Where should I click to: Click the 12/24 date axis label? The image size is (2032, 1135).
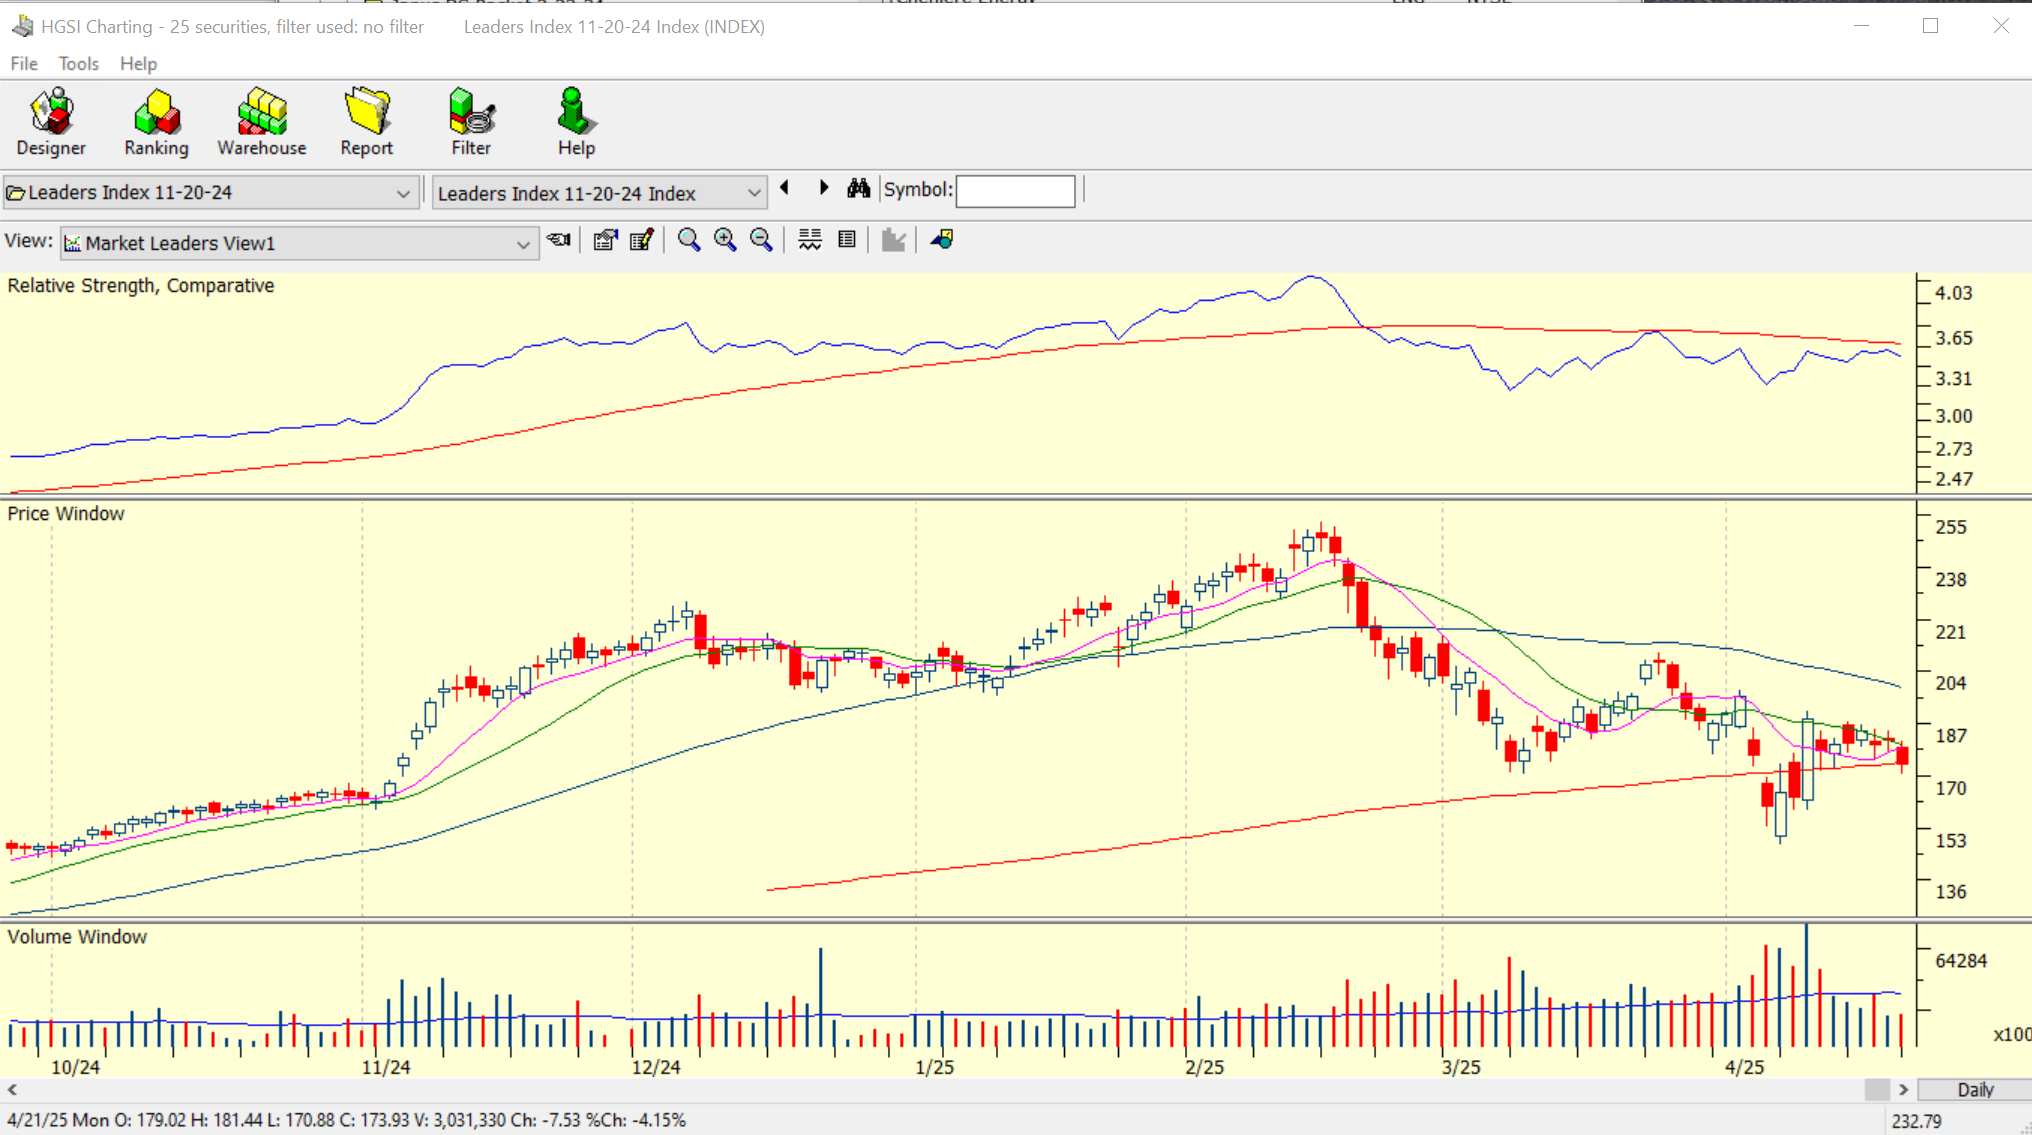click(x=656, y=1067)
